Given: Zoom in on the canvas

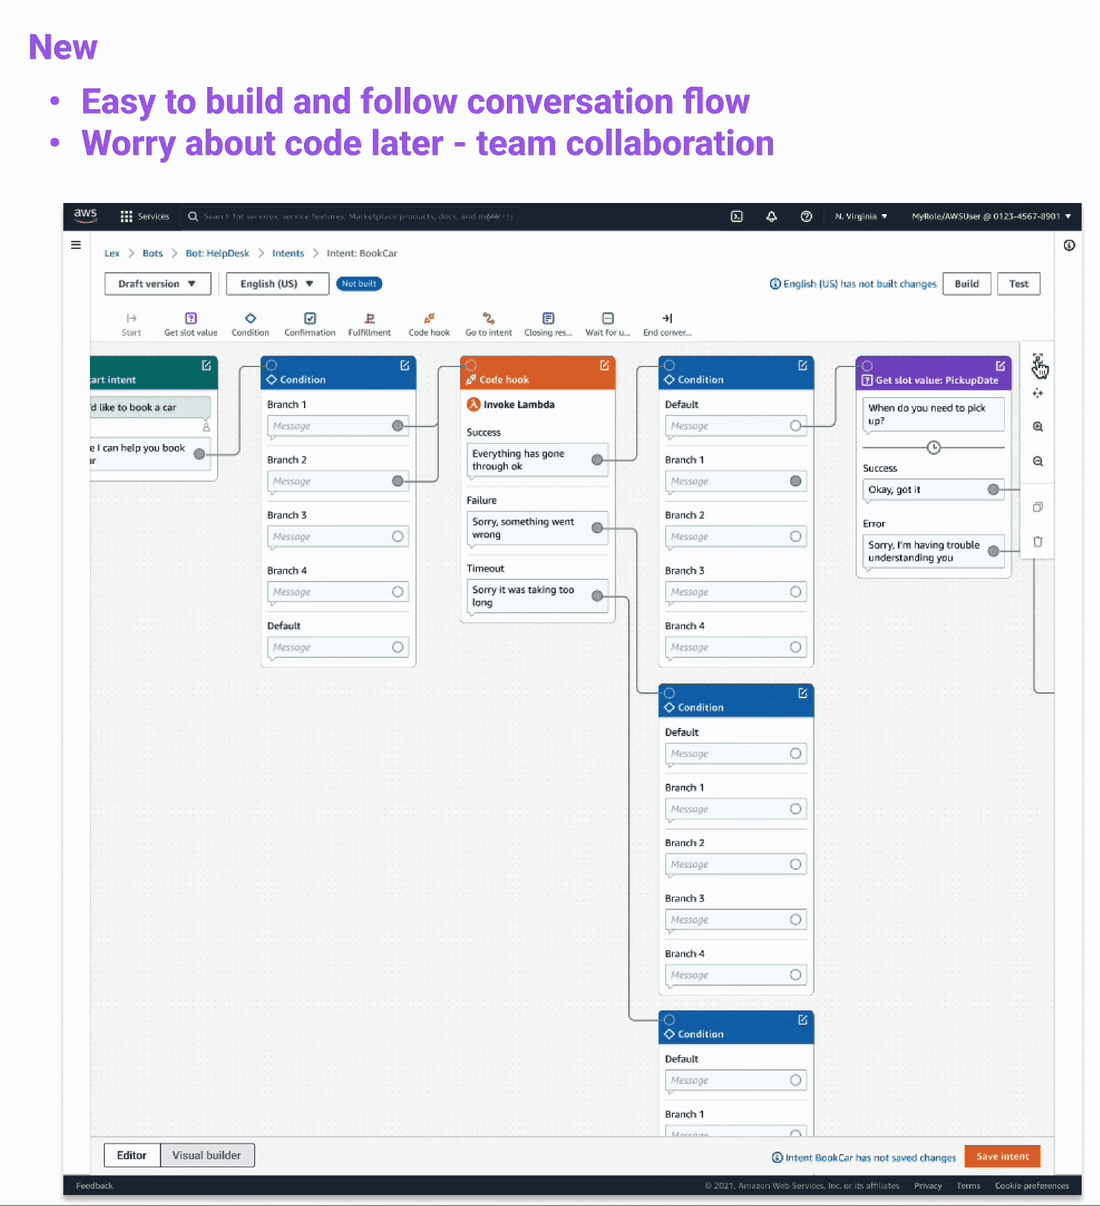Looking at the screenshot, I should tap(1038, 427).
